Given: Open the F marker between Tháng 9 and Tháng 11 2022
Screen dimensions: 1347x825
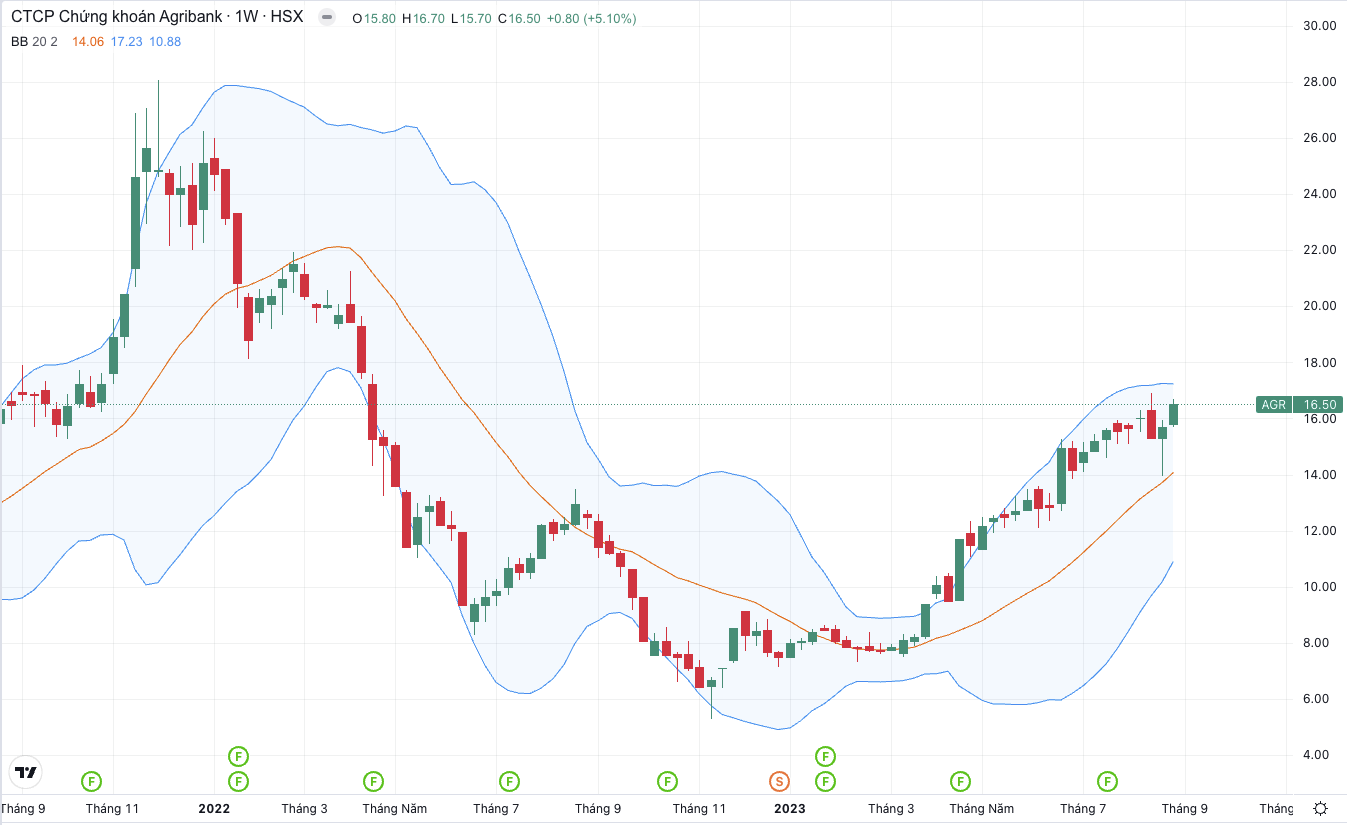Looking at the screenshot, I should pos(667,780).
